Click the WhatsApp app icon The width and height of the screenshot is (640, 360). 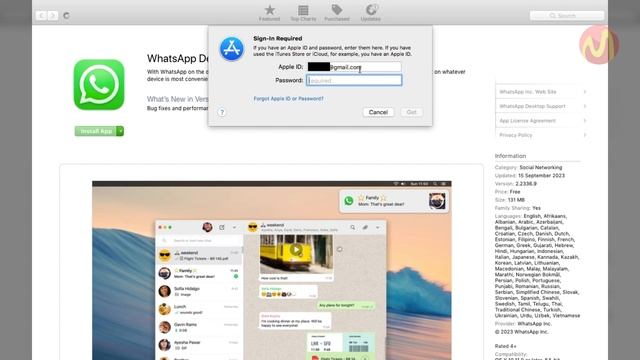99,84
